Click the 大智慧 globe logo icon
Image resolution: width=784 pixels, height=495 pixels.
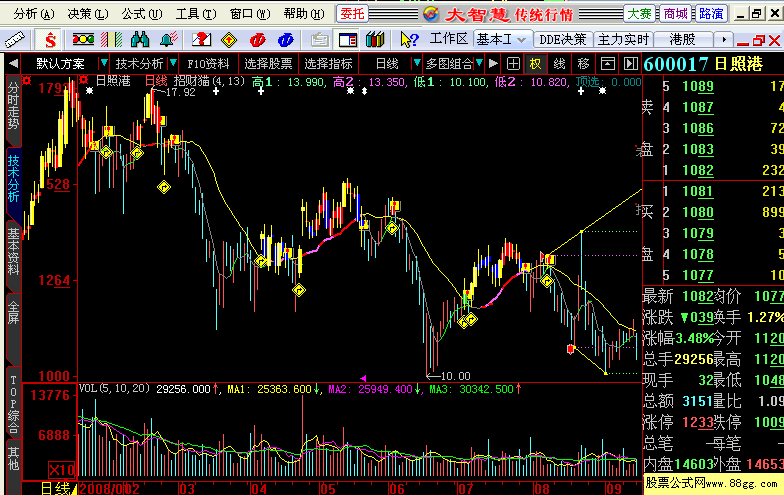430,14
